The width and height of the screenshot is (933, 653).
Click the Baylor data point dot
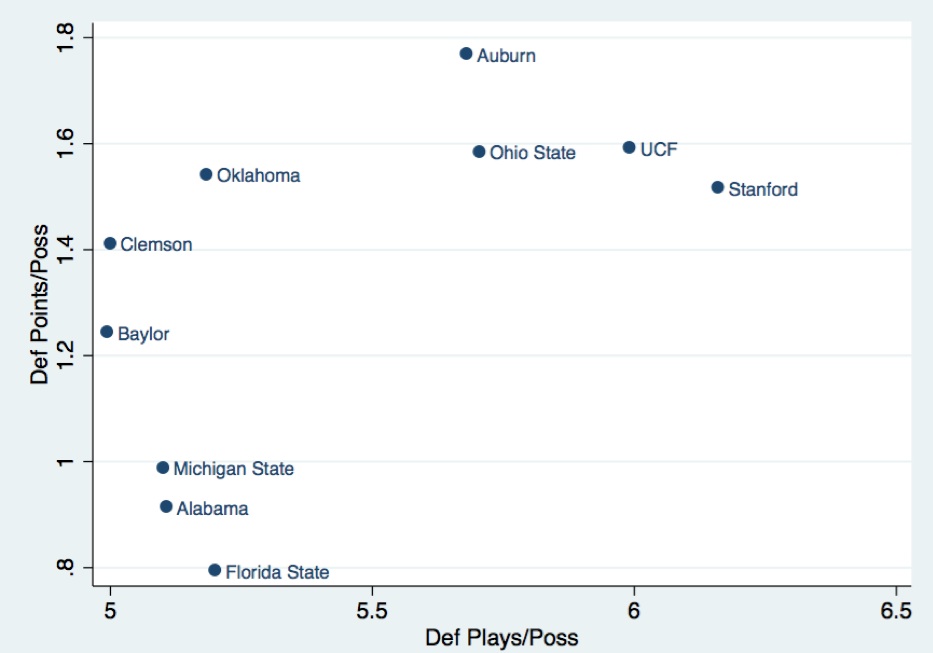coord(107,331)
